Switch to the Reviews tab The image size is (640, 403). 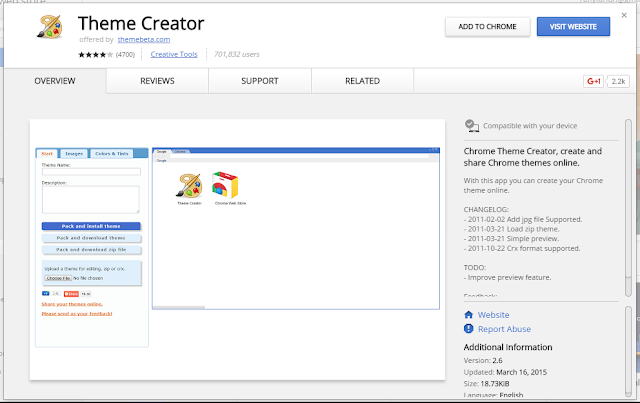coord(157,81)
